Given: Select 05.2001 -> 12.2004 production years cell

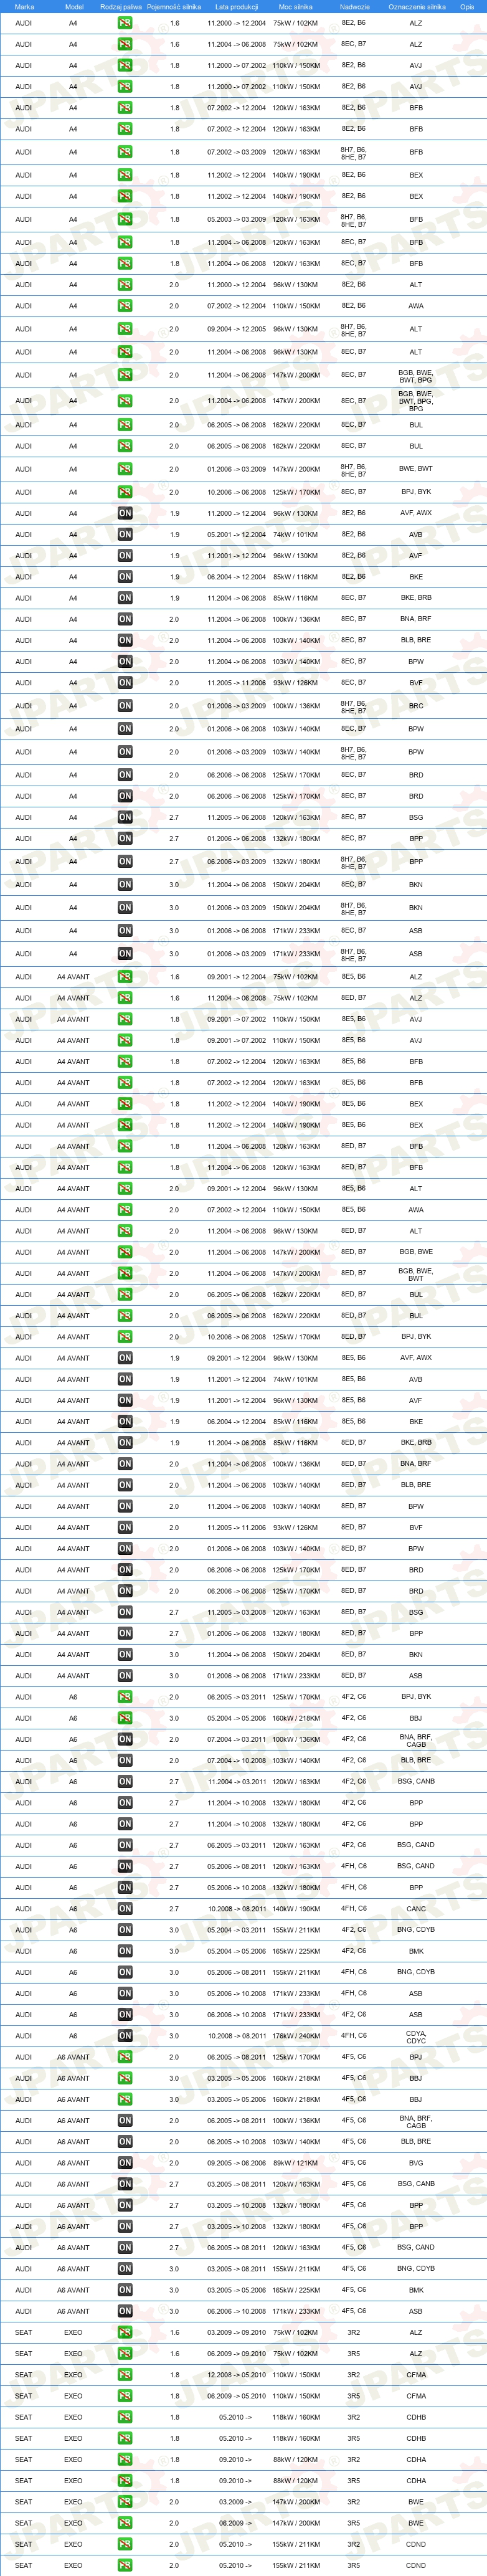Looking at the screenshot, I should coord(236,534).
